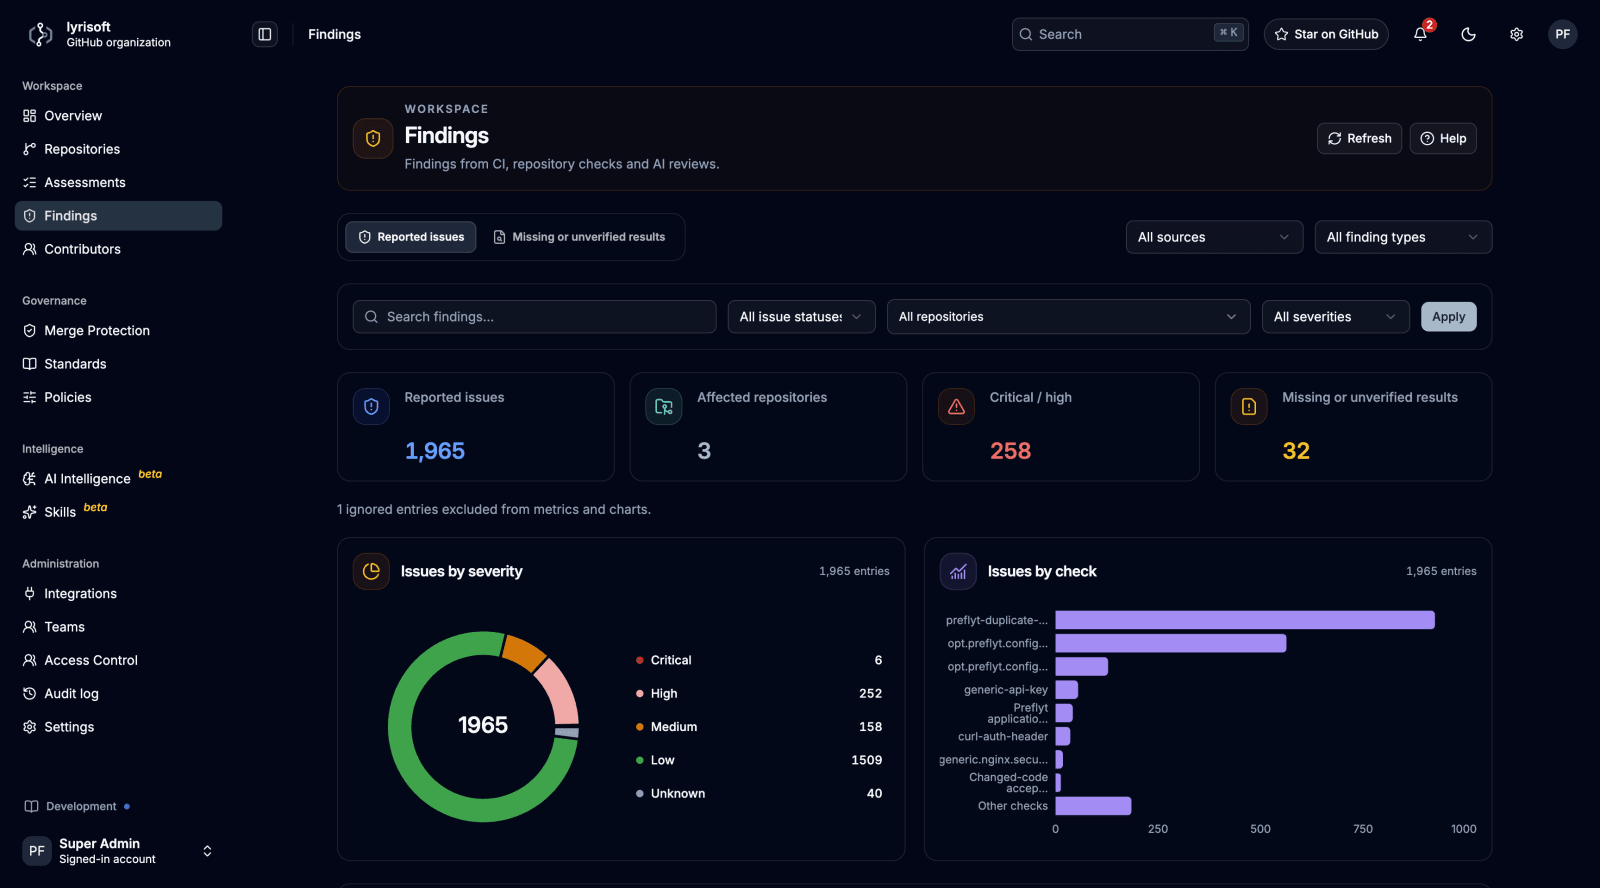Viewport: 1600px width, 888px height.
Task: Click the PF user avatar in top bar
Action: [1563, 34]
